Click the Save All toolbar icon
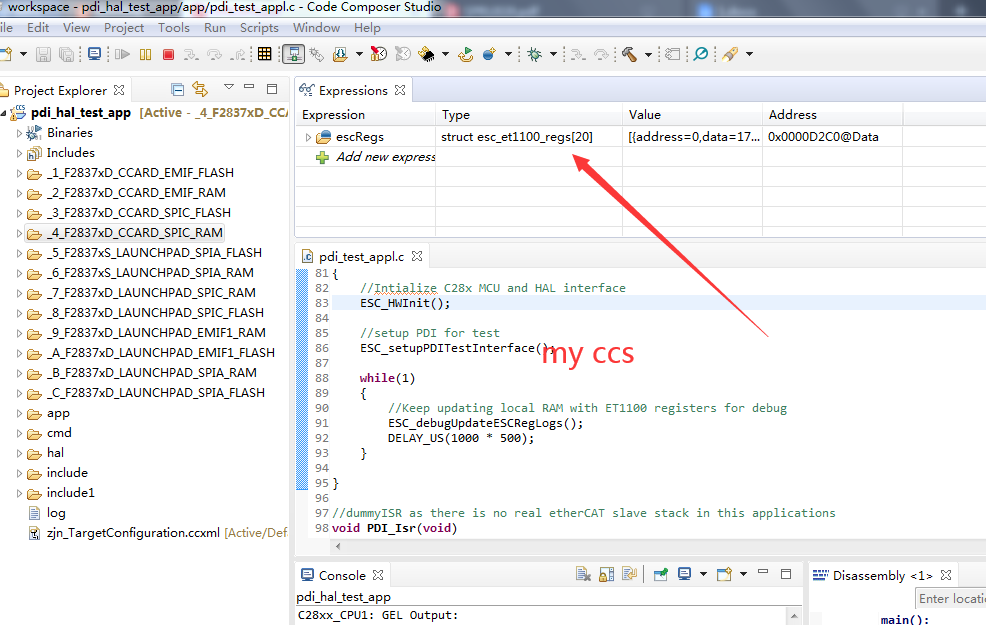 [66, 55]
